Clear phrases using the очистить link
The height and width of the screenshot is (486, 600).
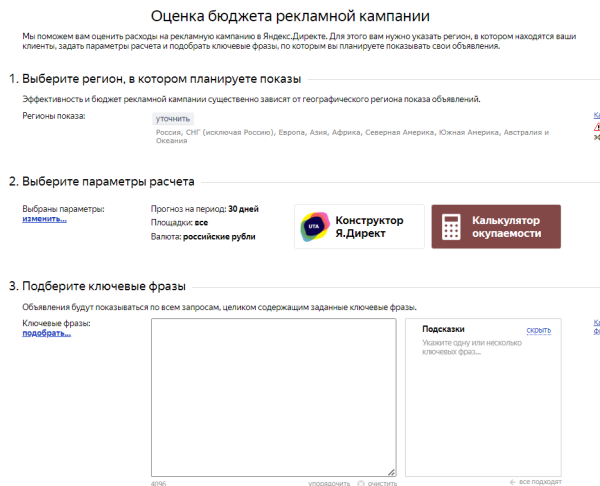coord(382,483)
